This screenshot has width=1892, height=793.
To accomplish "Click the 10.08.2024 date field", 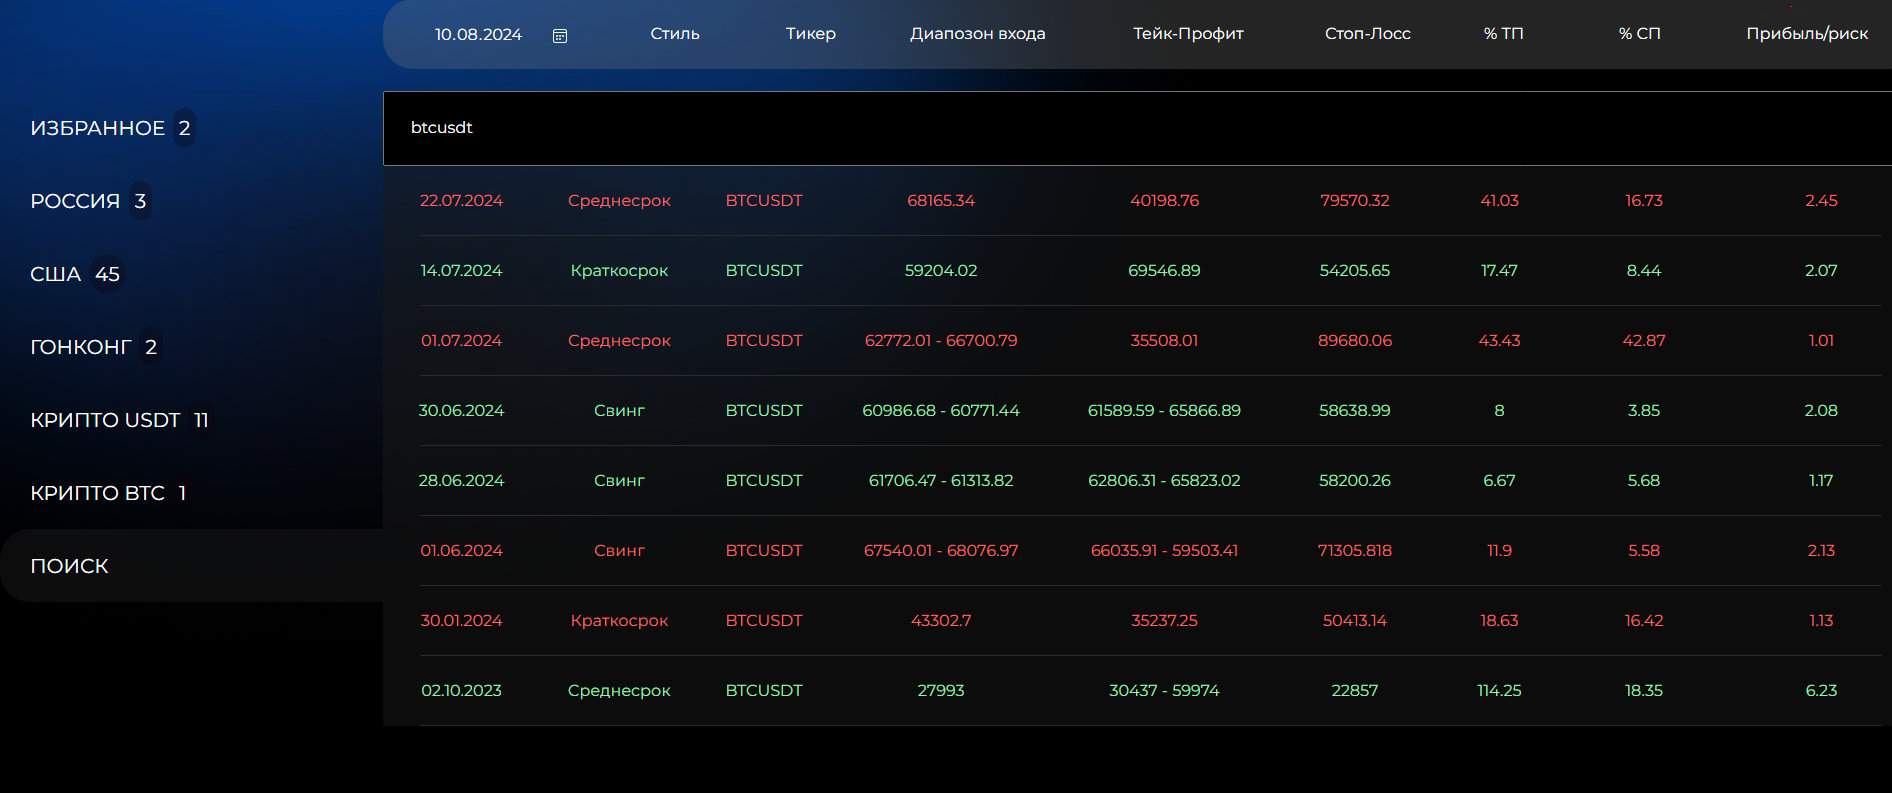I will tap(478, 35).
